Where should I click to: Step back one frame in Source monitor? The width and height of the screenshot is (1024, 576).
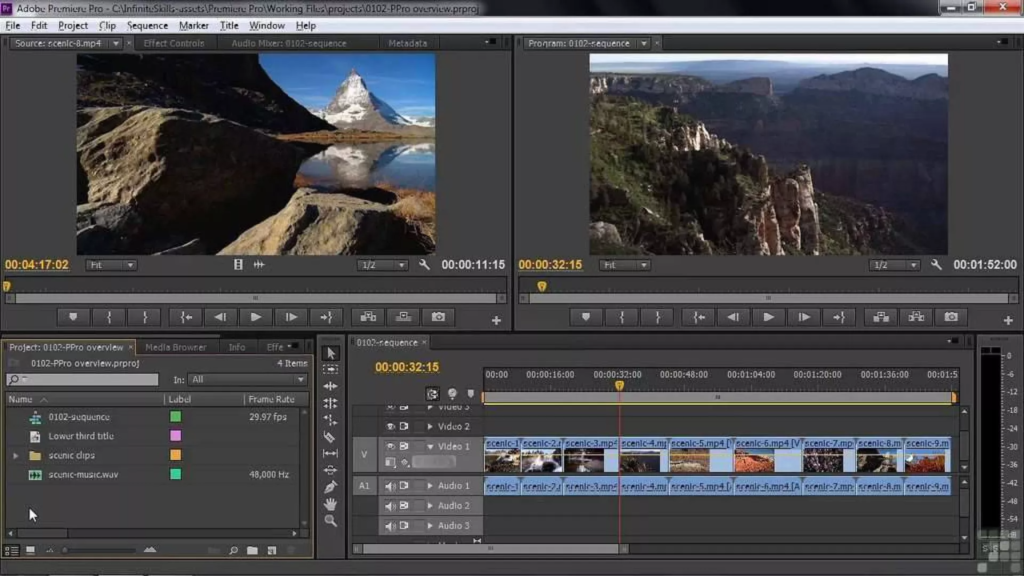[220, 317]
